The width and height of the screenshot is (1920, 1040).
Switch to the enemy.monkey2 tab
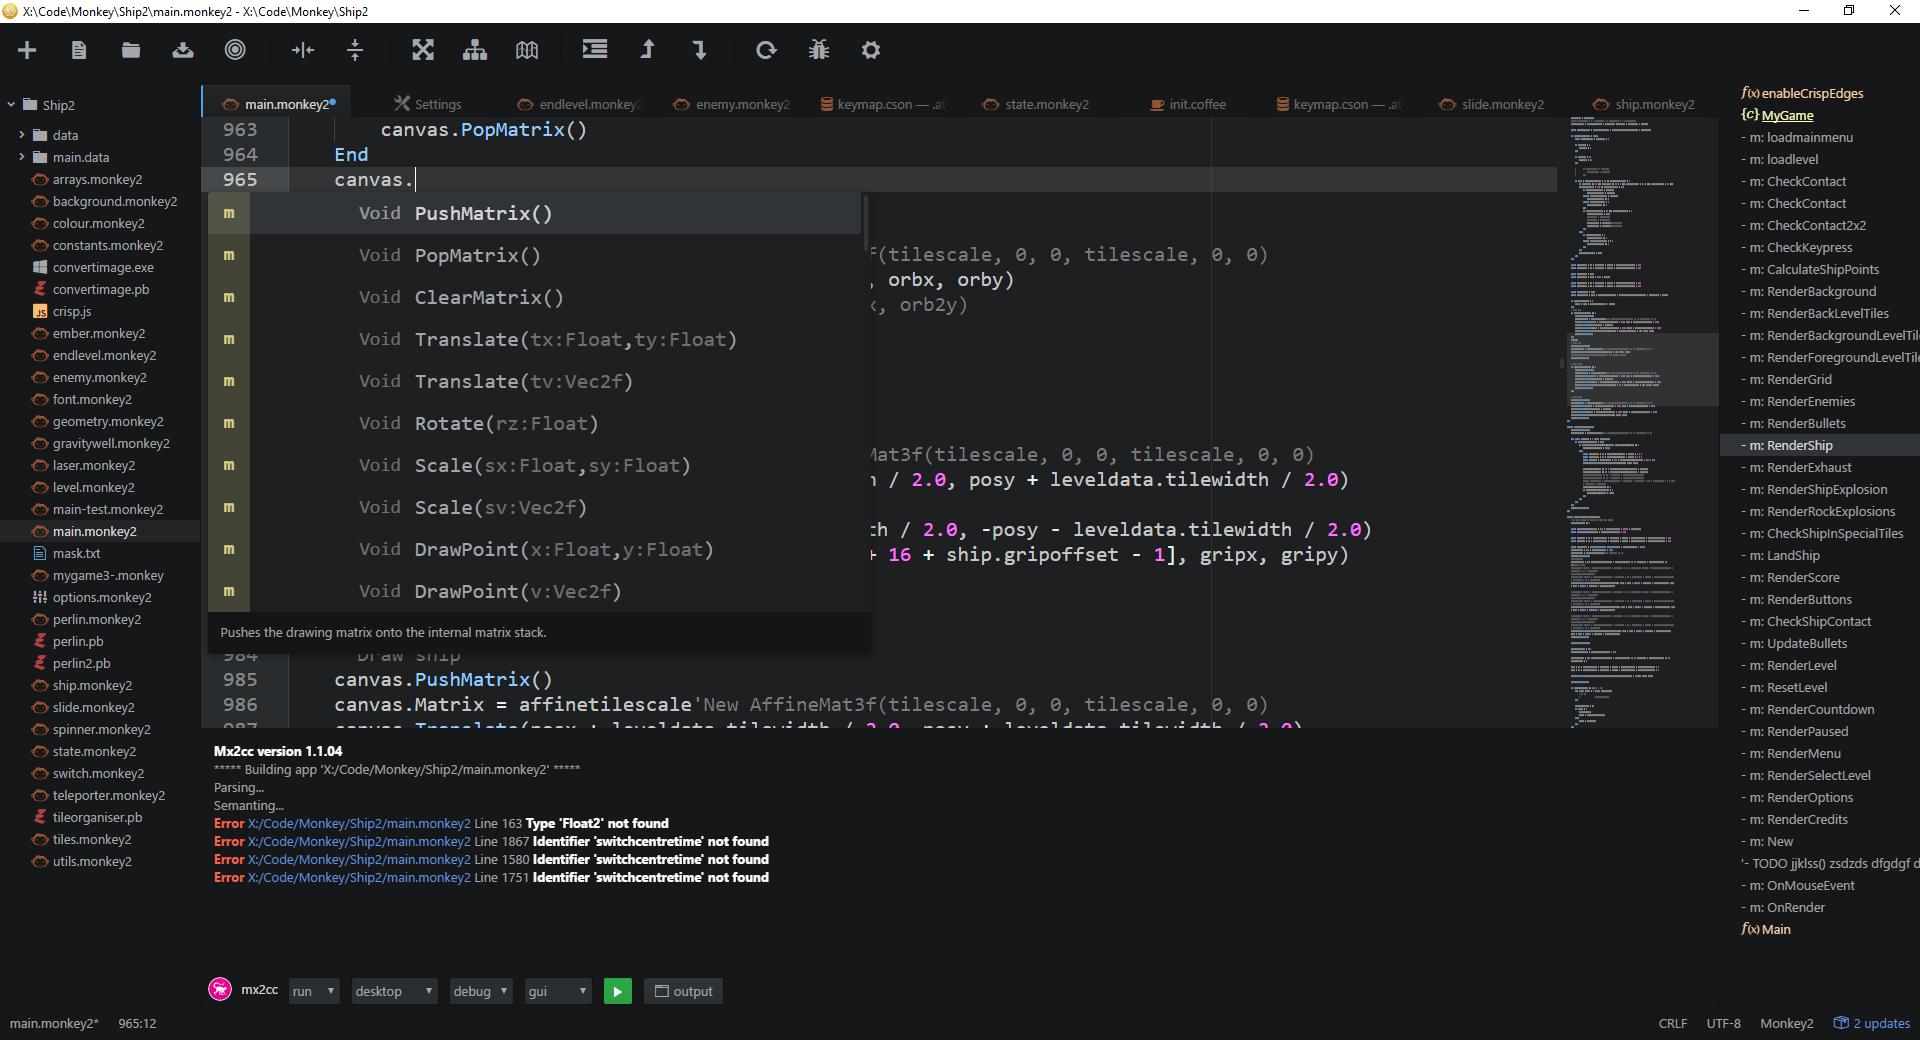742,104
